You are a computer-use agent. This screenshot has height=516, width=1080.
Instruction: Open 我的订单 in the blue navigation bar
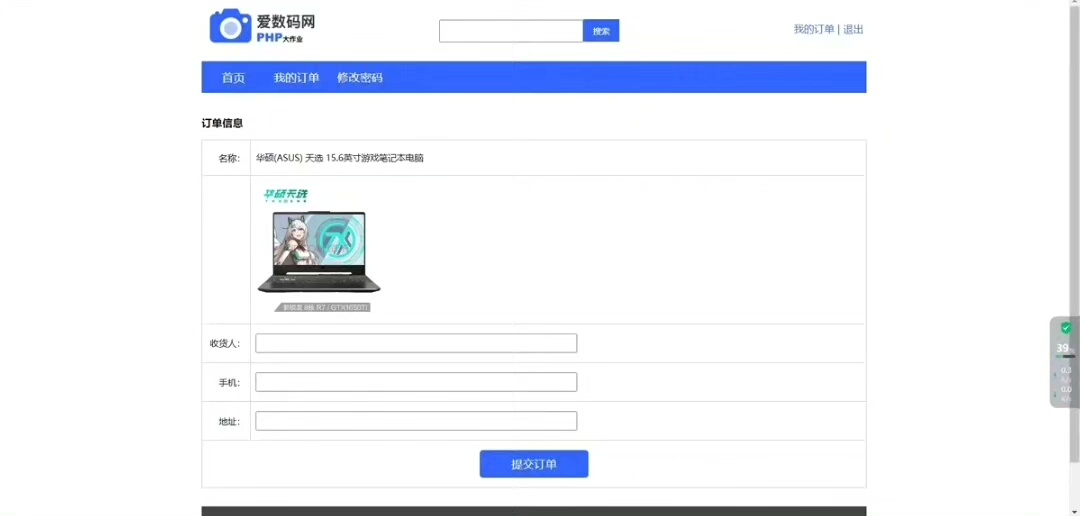(x=296, y=78)
